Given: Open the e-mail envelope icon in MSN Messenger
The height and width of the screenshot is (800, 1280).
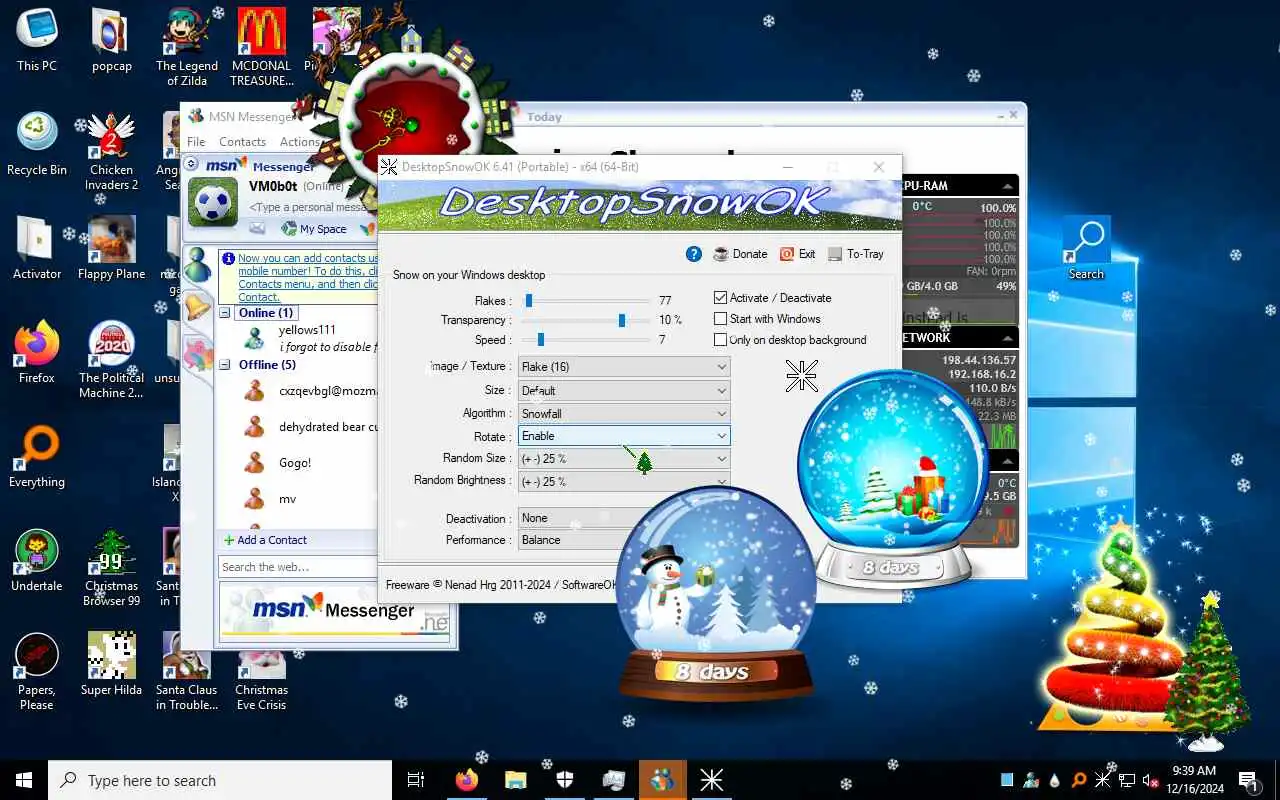Looking at the screenshot, I should (257, 229).
